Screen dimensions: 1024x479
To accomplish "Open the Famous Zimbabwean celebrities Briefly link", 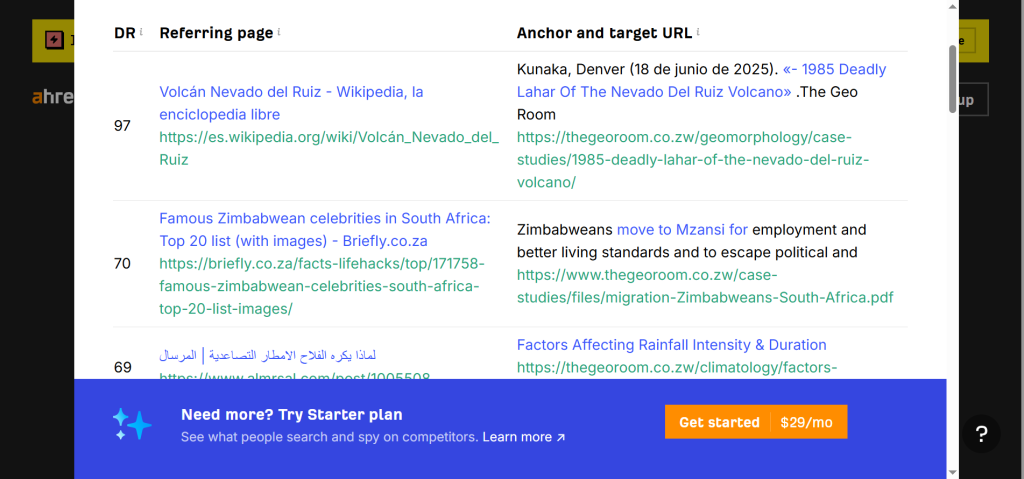I will pos(324,229).
